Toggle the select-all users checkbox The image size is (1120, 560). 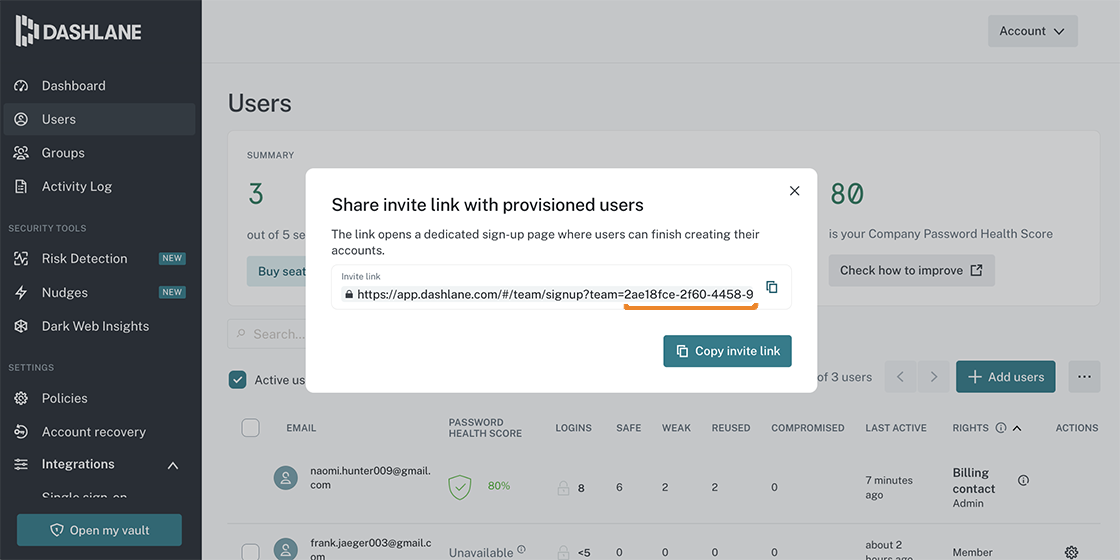point(250,428)
